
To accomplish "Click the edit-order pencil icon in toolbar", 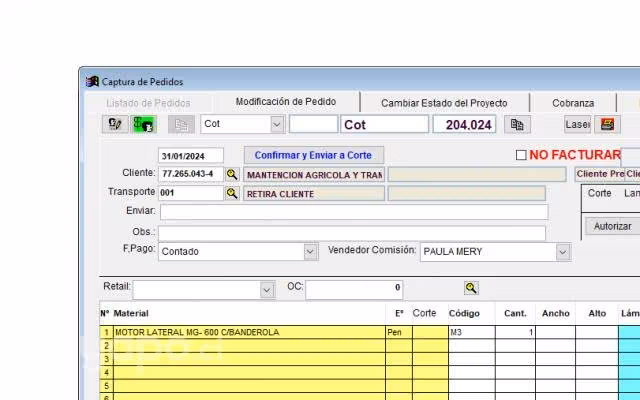I will tap(115, 124).
